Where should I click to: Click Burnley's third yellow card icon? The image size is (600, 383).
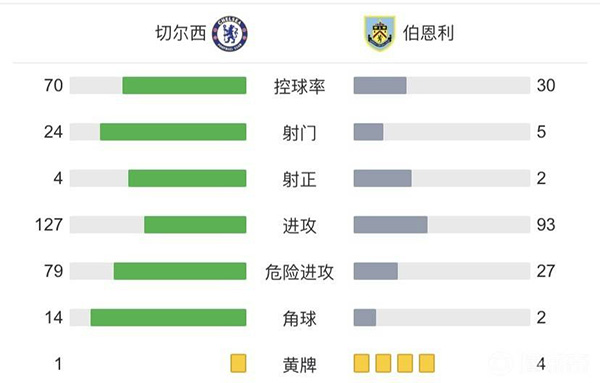coord(405,363)
